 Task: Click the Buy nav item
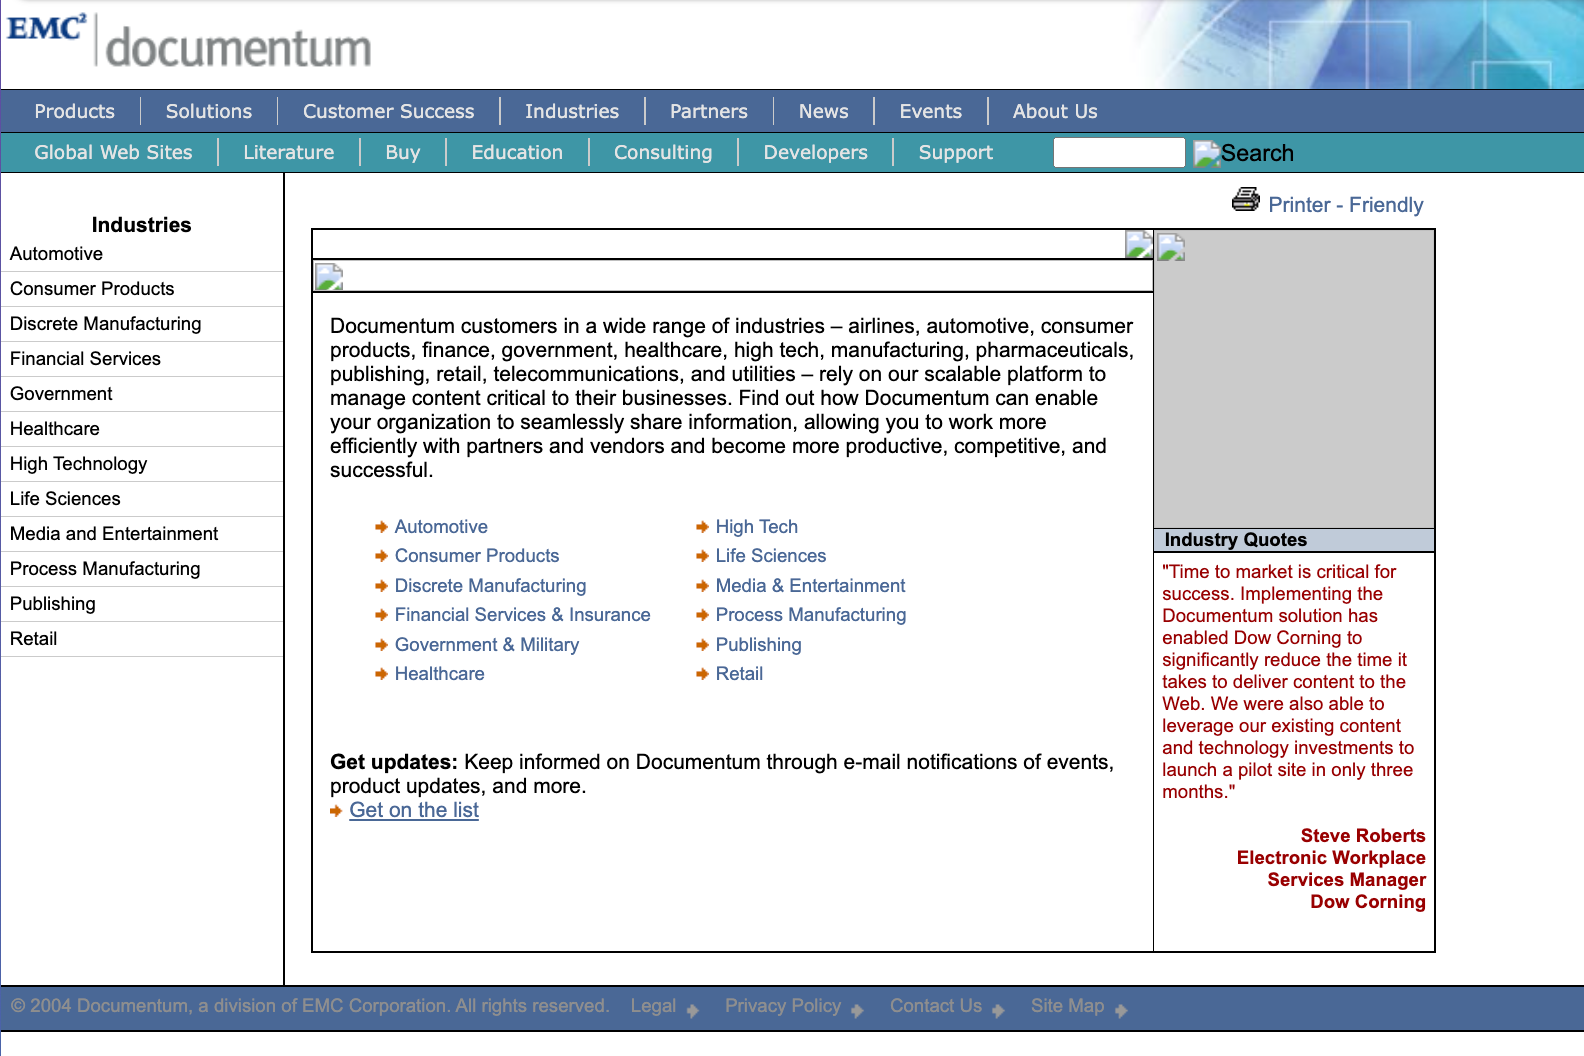click(403, 152)
